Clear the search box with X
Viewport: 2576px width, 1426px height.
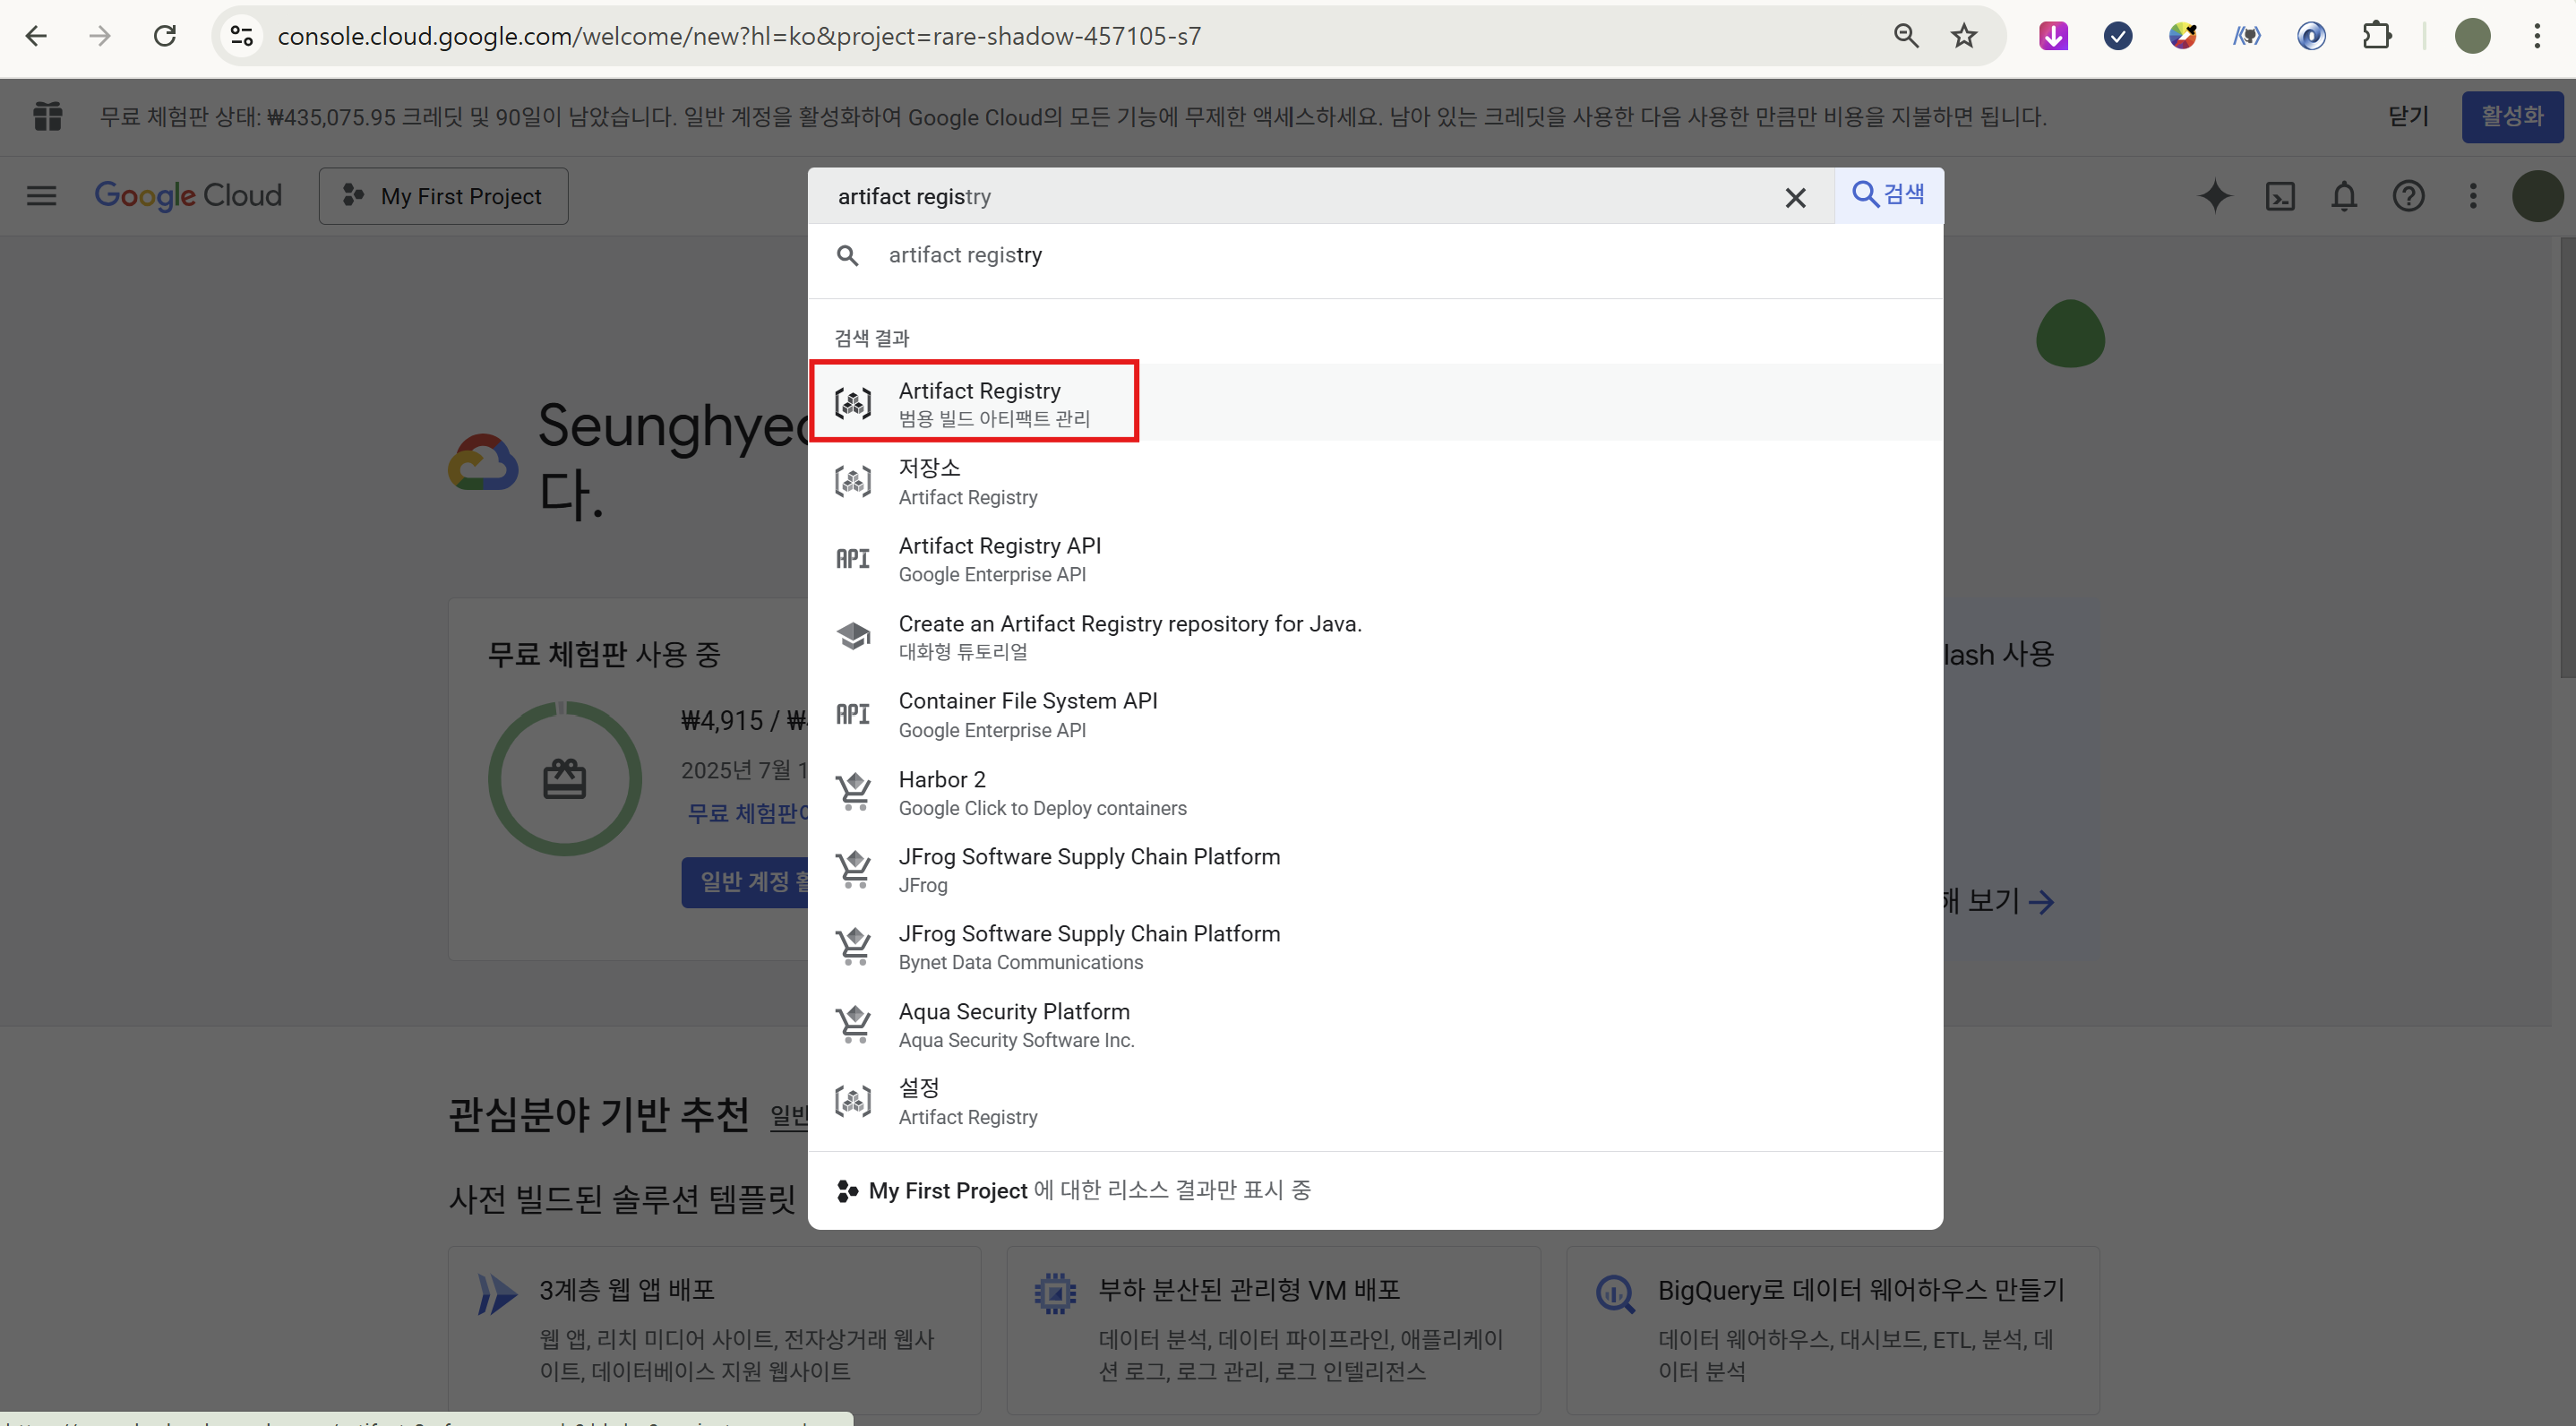pyautogui.click(x=1795, y=198)
